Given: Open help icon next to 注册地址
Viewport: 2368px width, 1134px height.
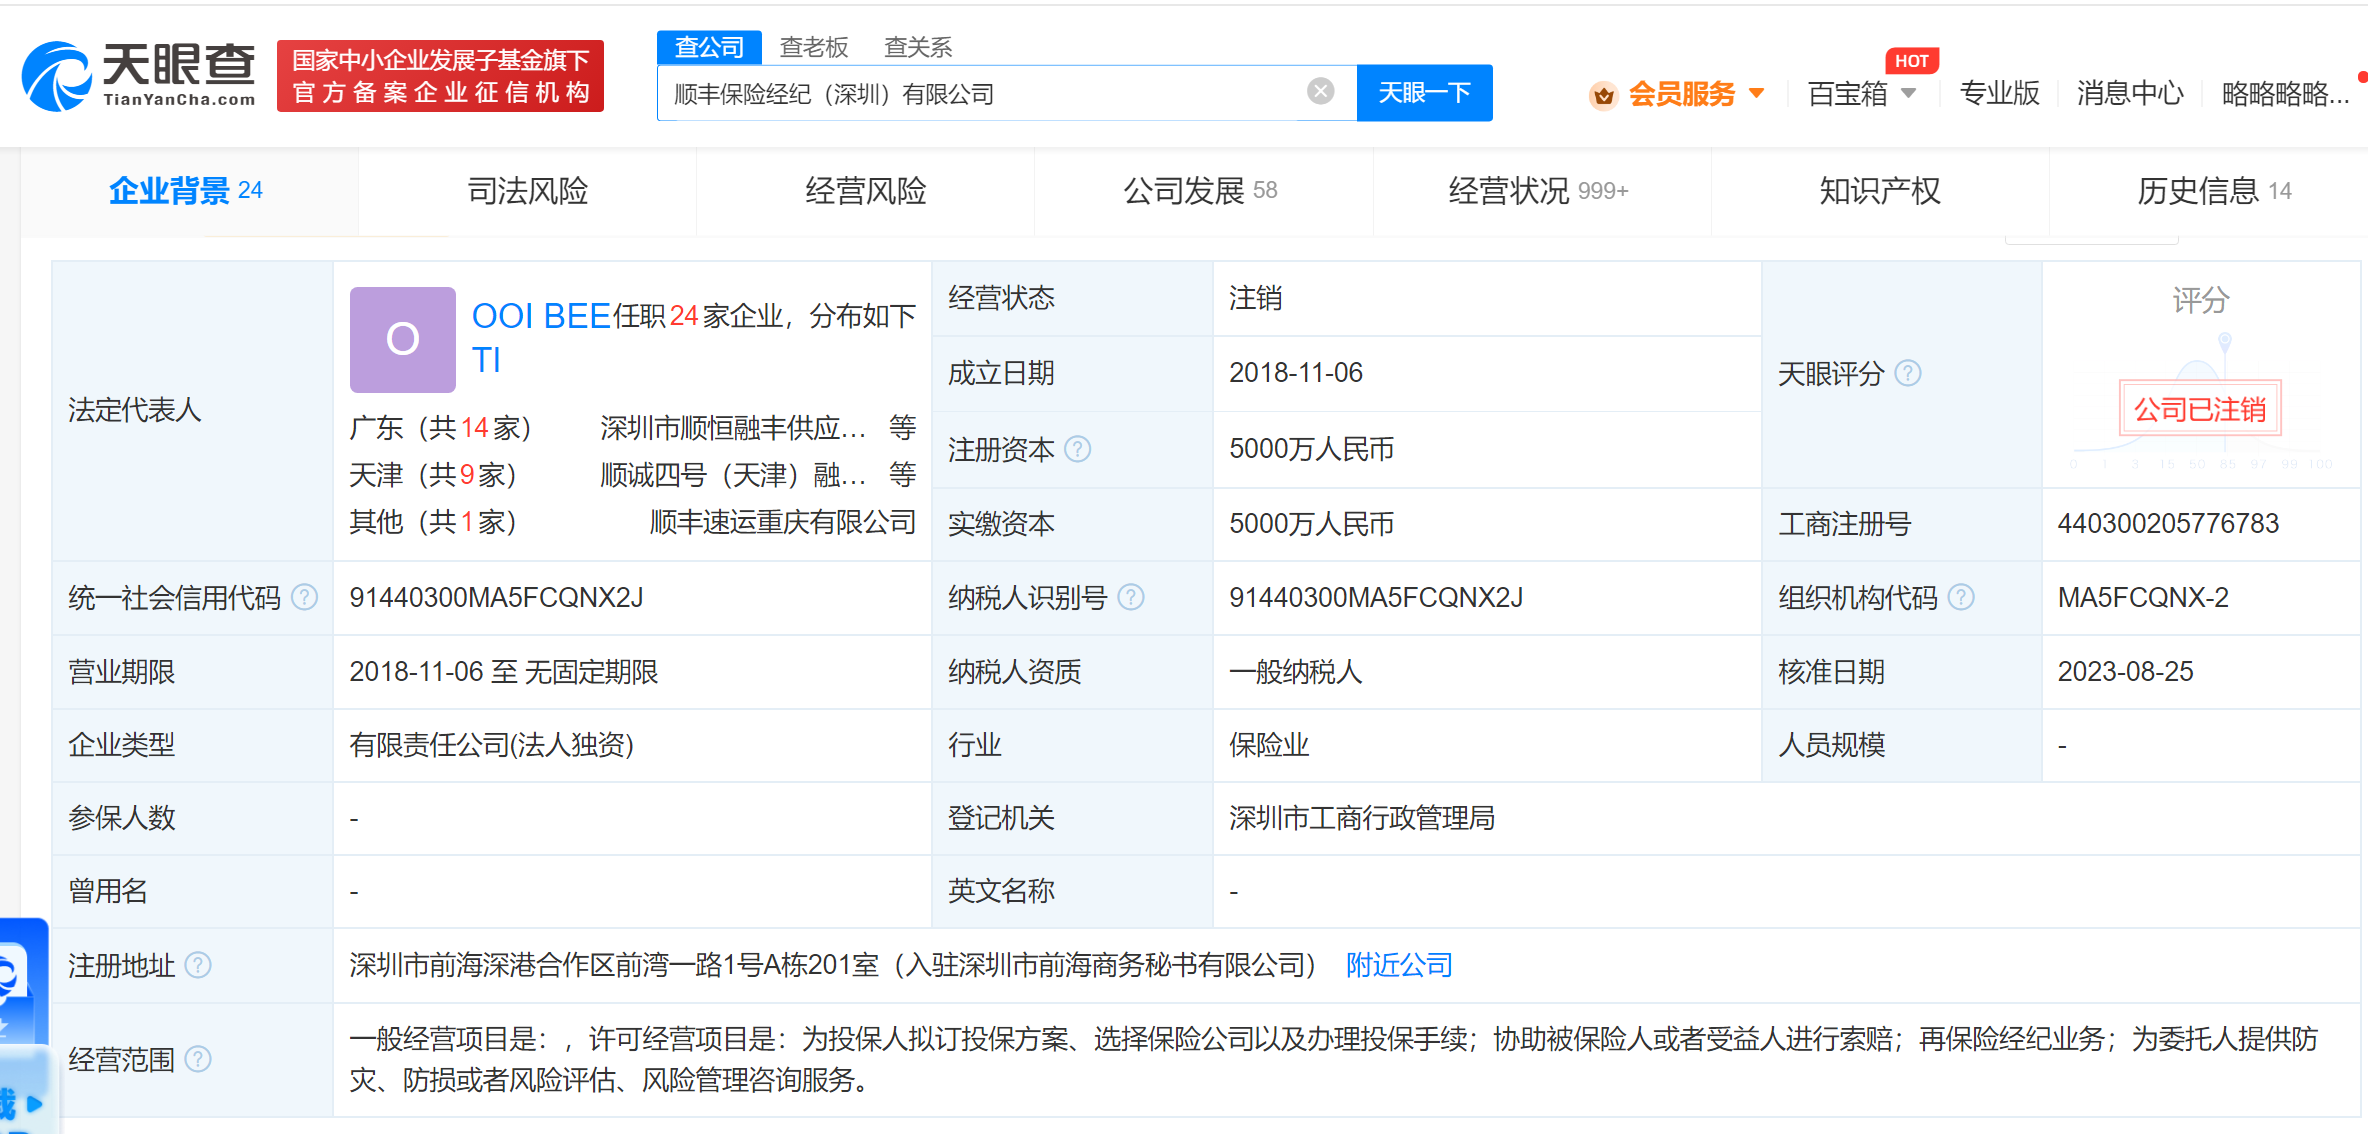Looking at the screenshot, I should click(x=198, y=965).
